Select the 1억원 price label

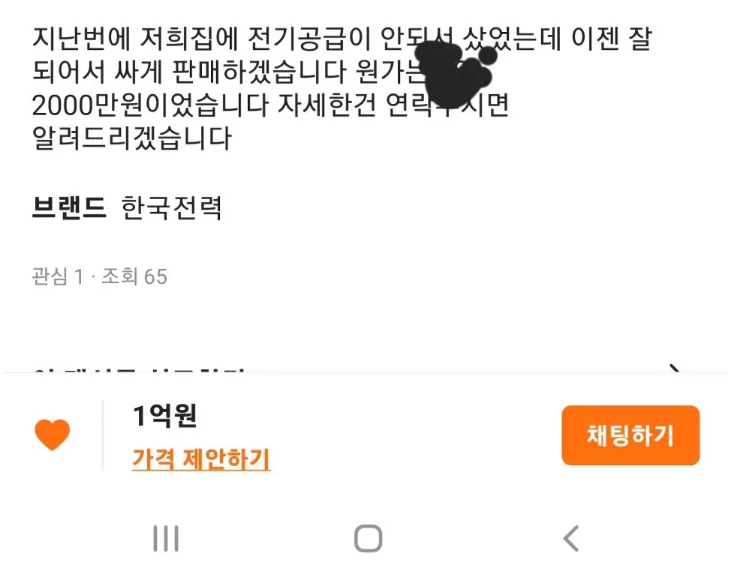(165, 415)
